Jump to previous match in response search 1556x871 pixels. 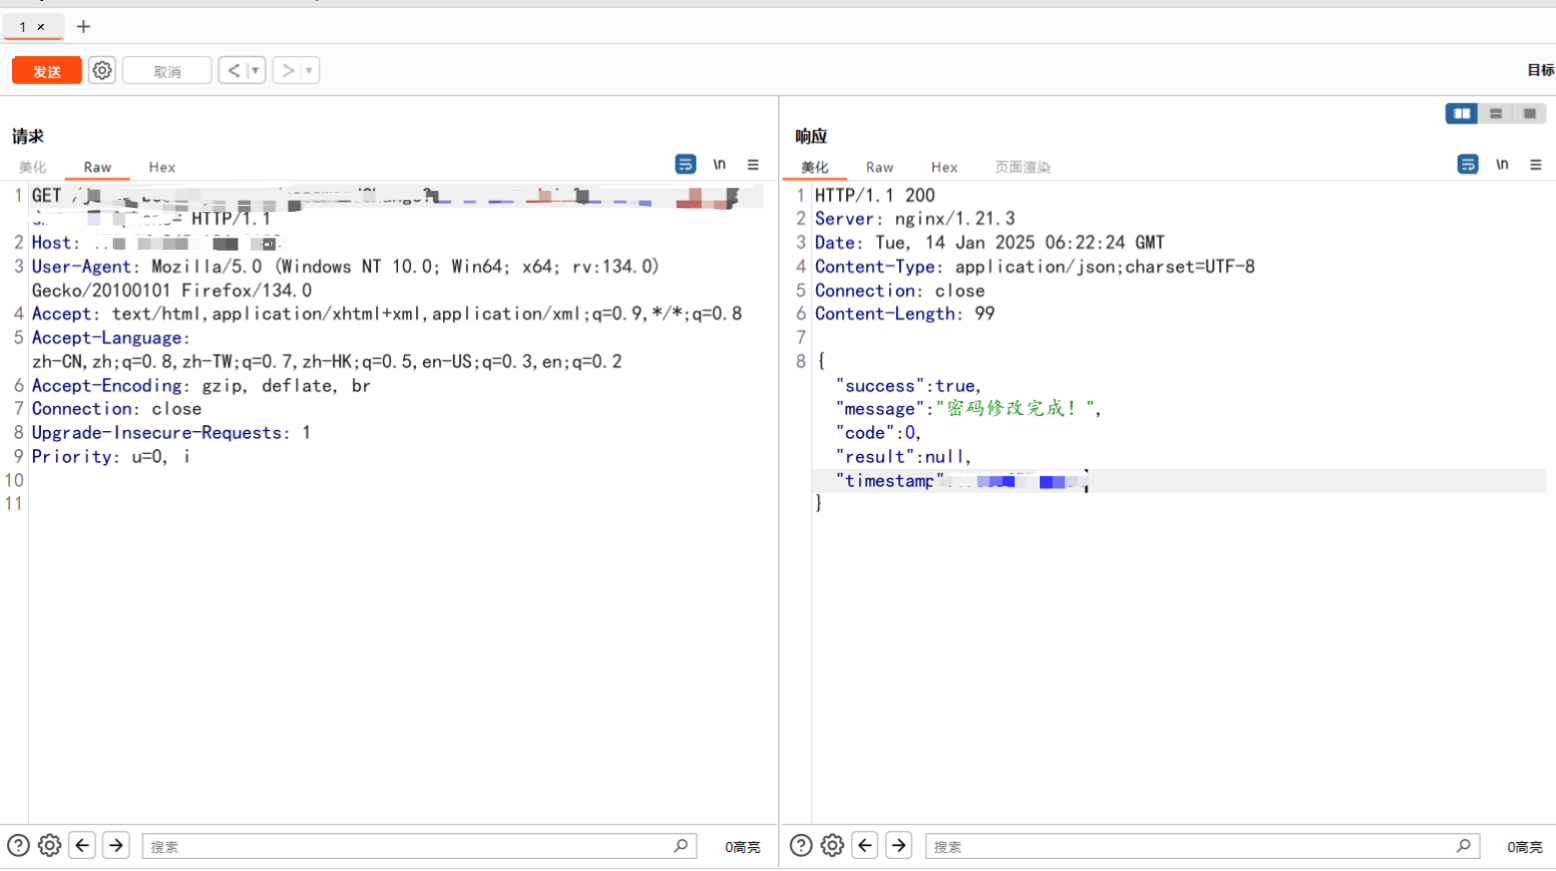866,846
